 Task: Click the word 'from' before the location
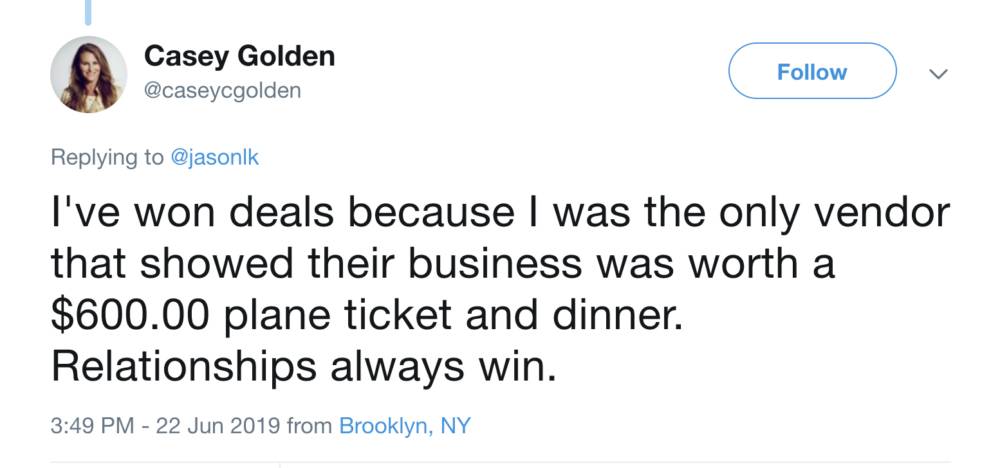coord(309,425)
